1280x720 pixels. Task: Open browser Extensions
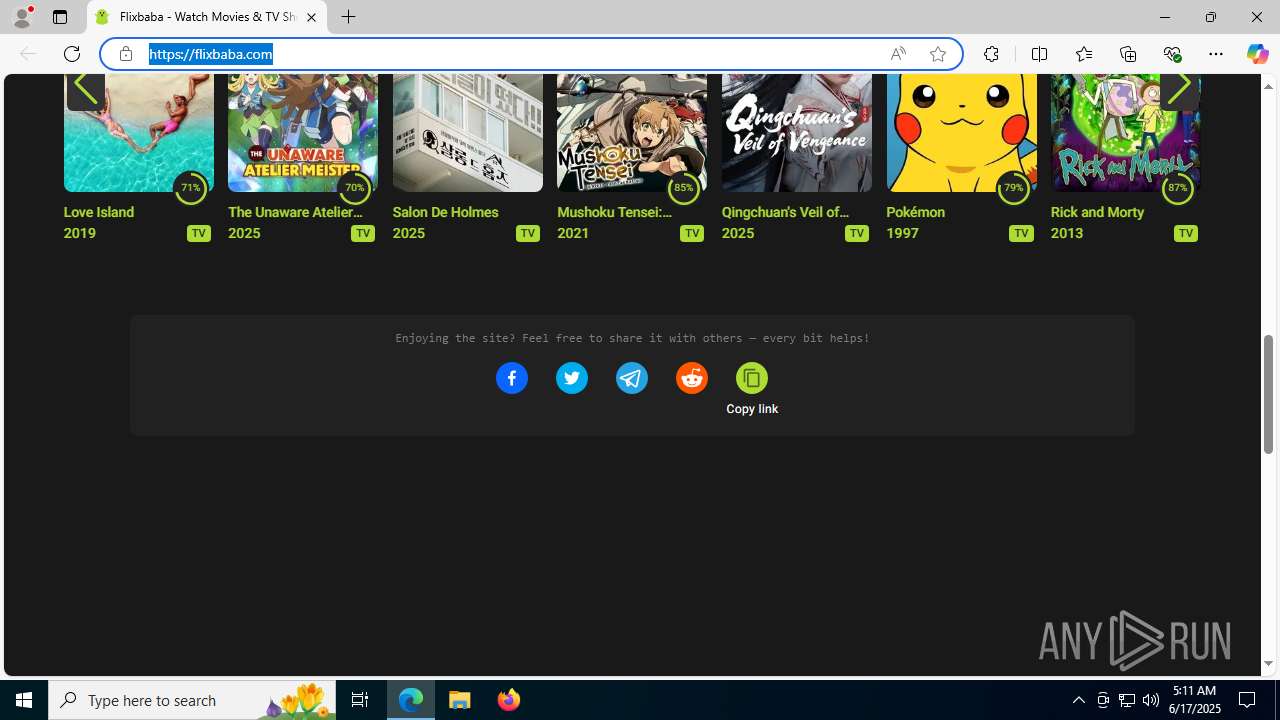tap(991, 54)
